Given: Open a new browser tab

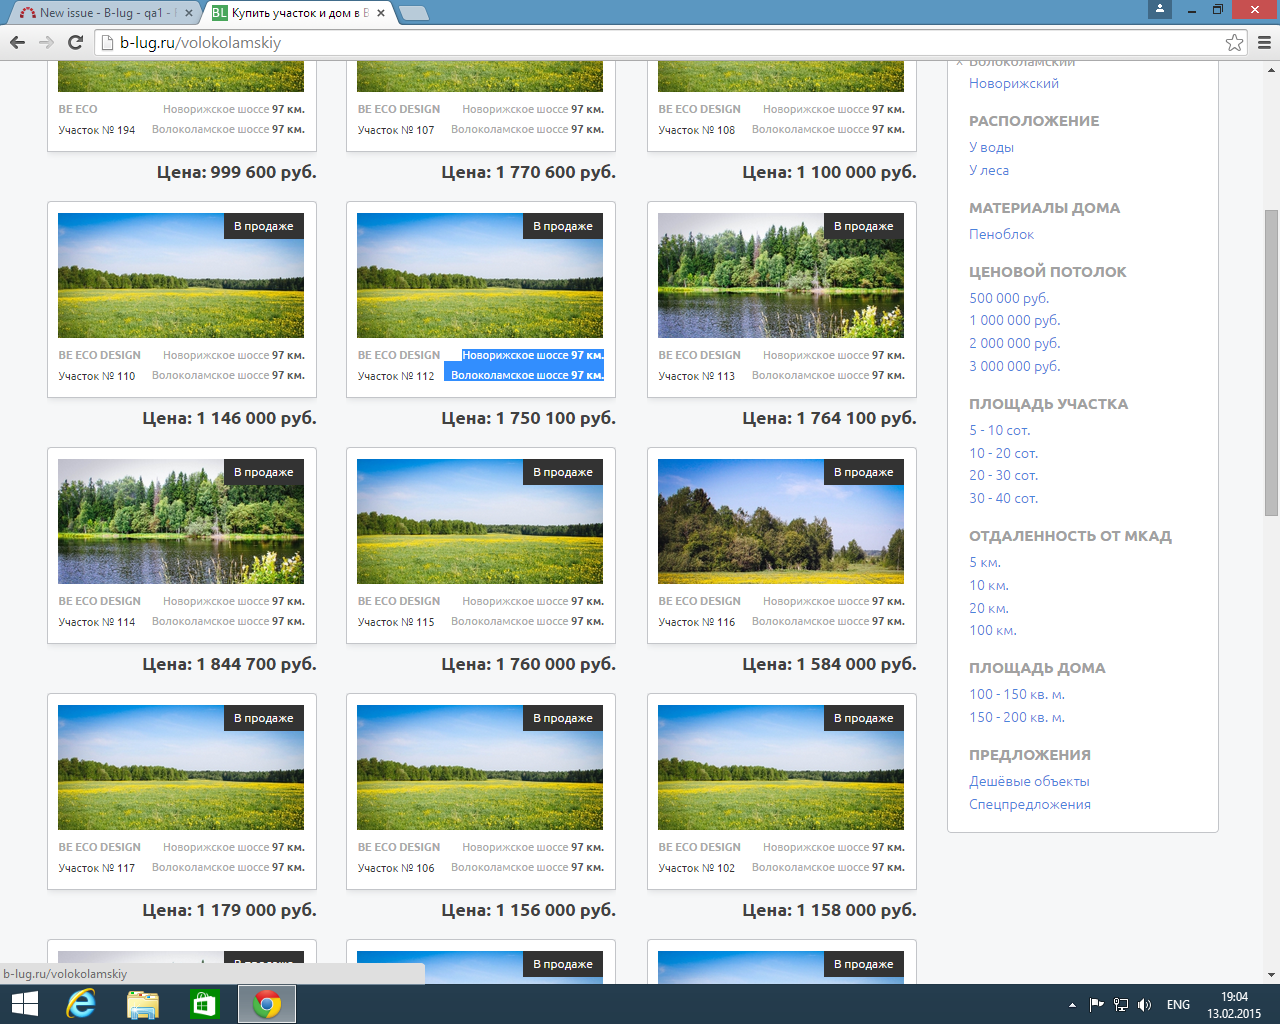Looking at the screenshot, I should pos(413,13).
